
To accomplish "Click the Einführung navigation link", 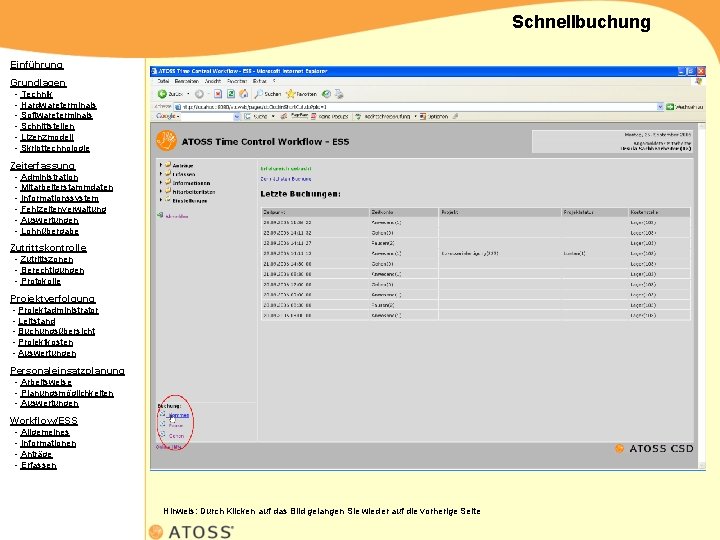I will pos(37,65).
